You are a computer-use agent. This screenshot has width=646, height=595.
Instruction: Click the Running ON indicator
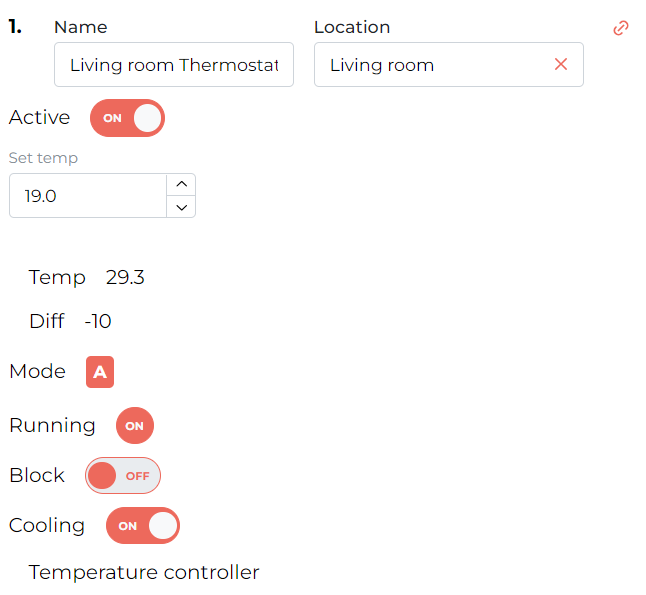point(135,426)
